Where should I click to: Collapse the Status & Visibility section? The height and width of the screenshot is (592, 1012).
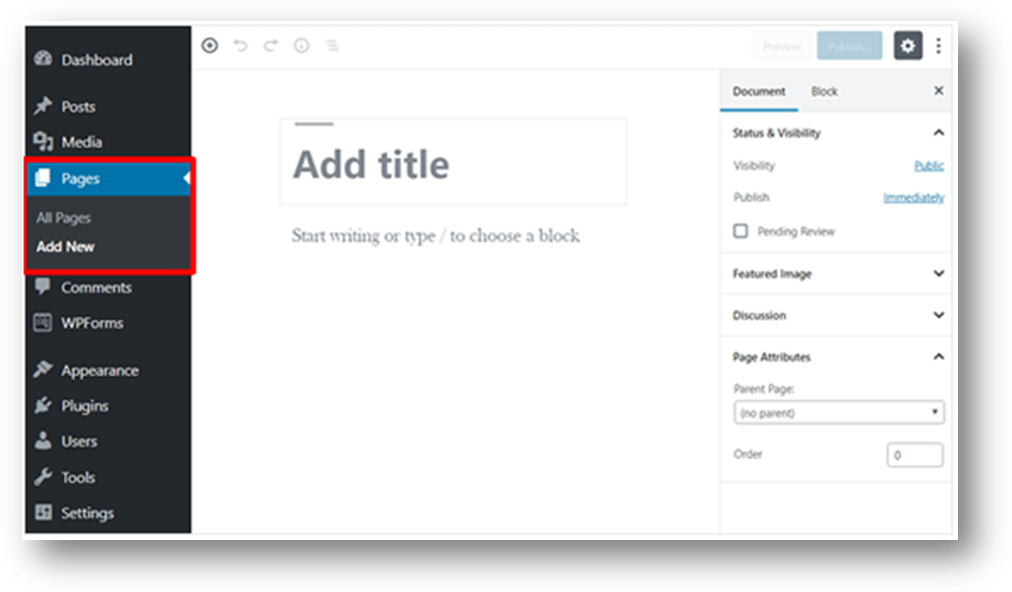point(938,133)
